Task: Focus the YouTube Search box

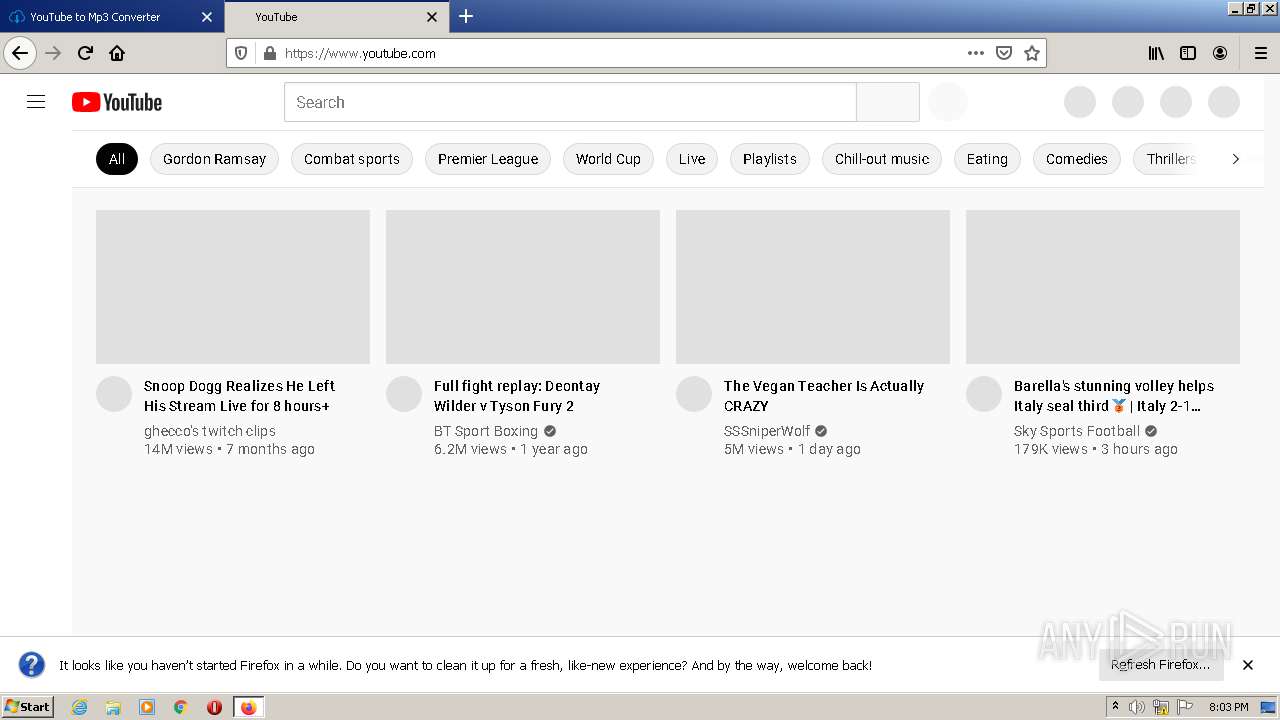Action: coord(570,102)
